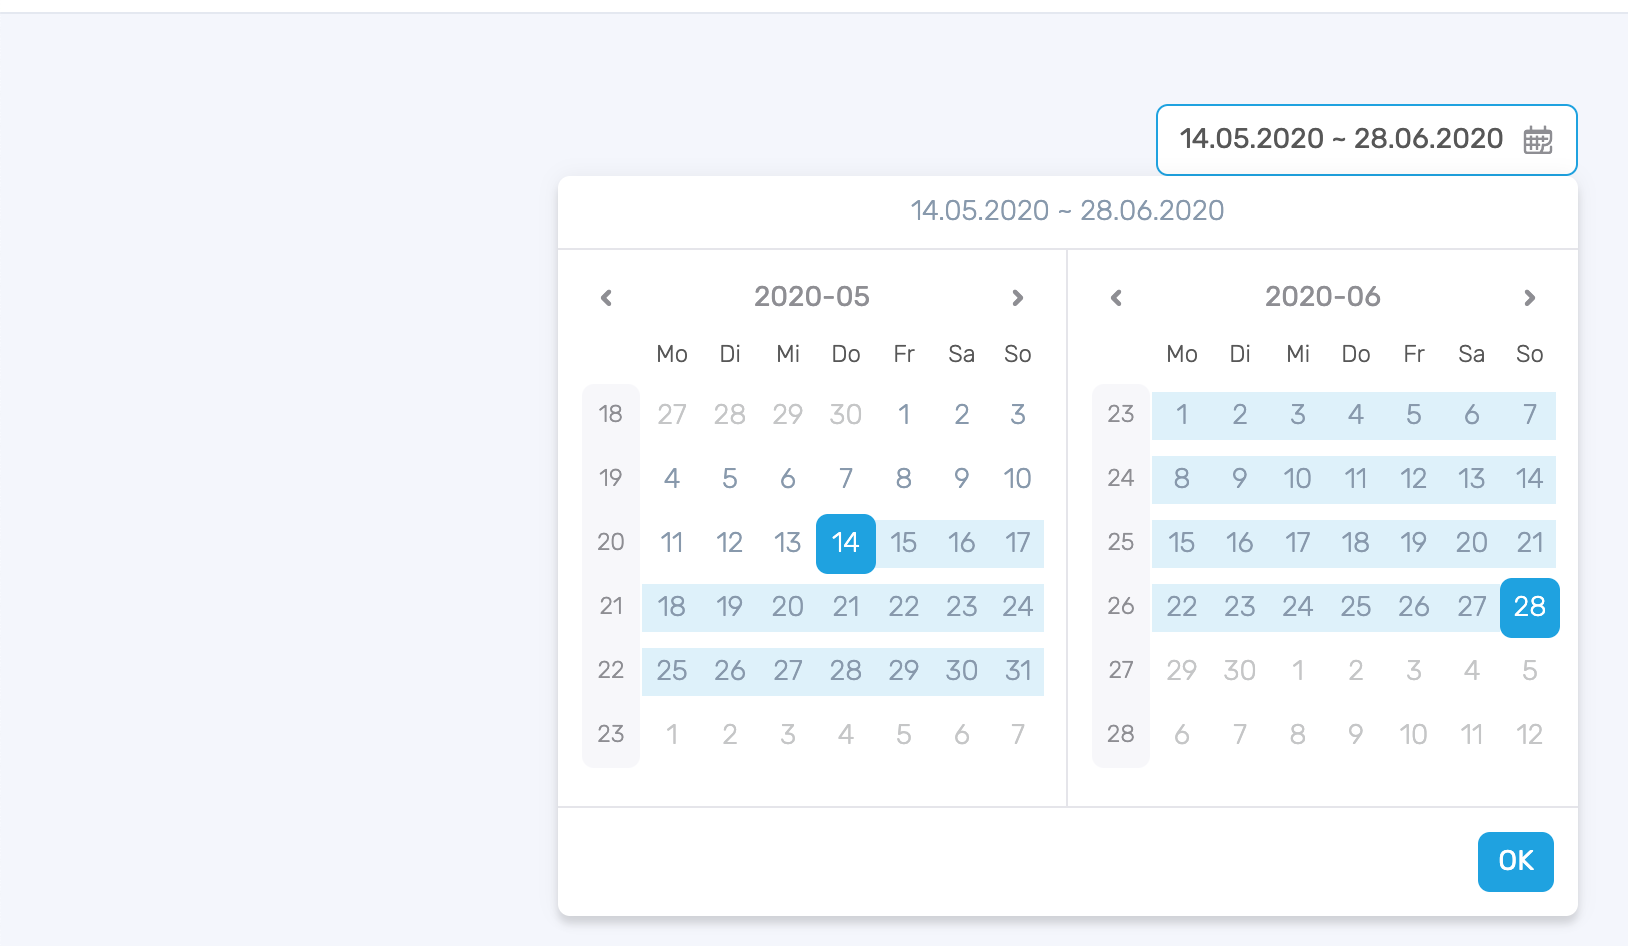The height and width of the screenshot is (946, 1628).
Task: Go to next month from 2020-05
Action: pos(1018,298)
